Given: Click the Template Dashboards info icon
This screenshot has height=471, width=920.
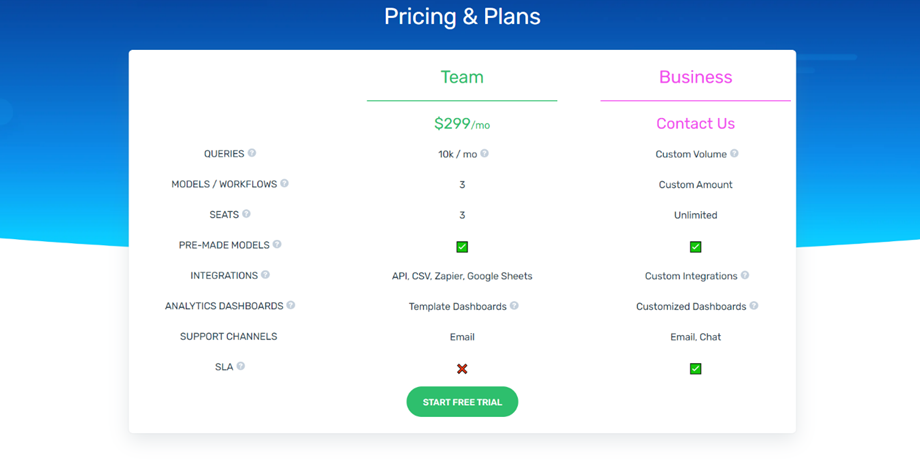Looking at the screenshot, I should (x=514, y=306).
